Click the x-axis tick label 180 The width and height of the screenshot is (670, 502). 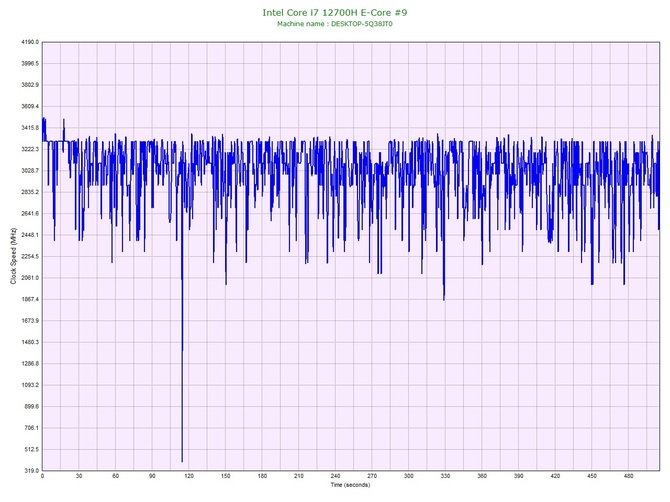[262, 476]
